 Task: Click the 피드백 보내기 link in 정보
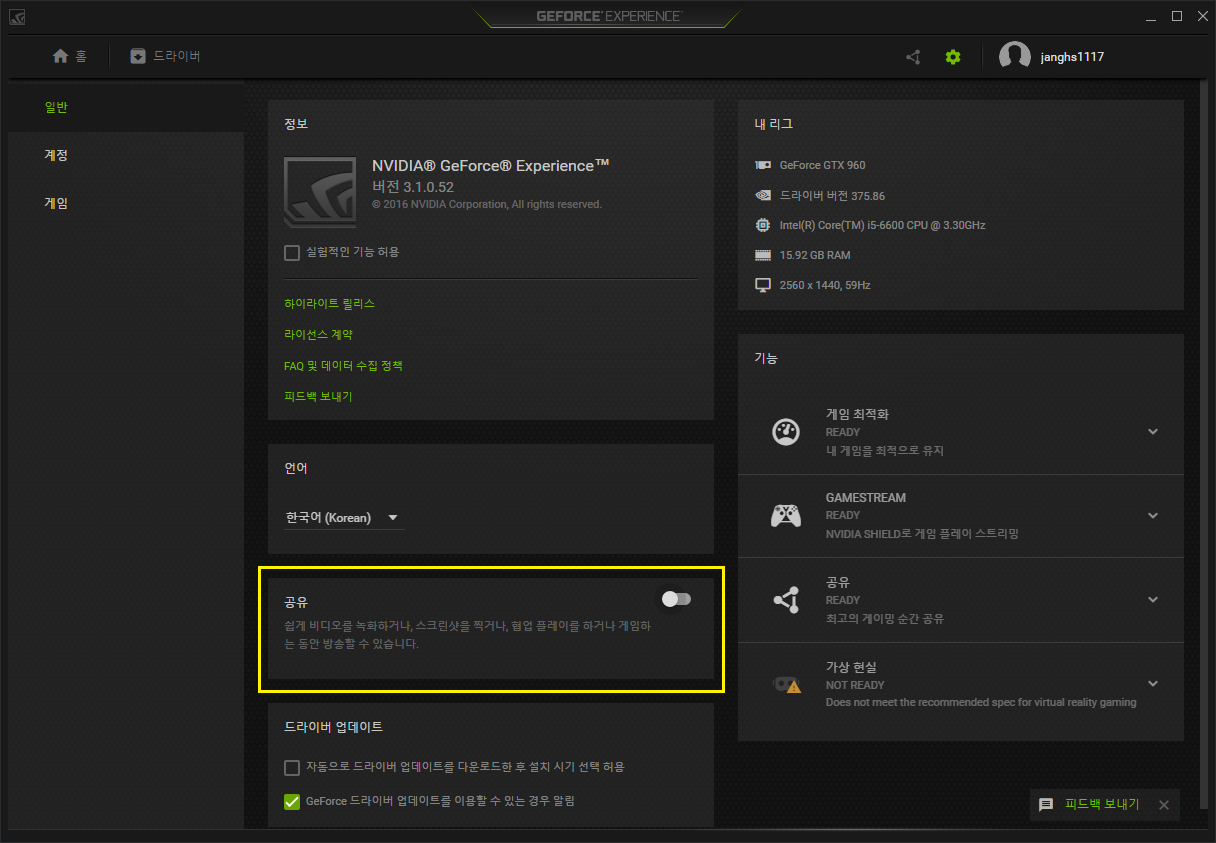318,397
